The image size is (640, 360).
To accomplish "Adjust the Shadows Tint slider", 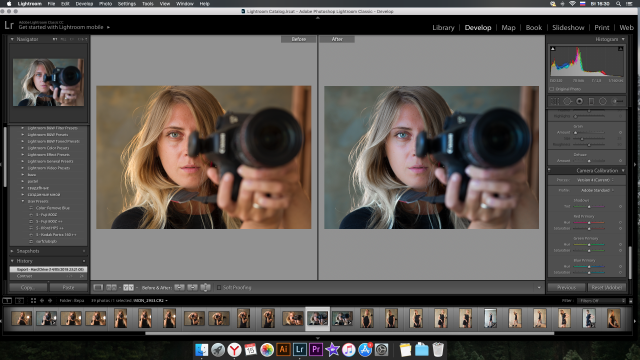I will (589, 207).
